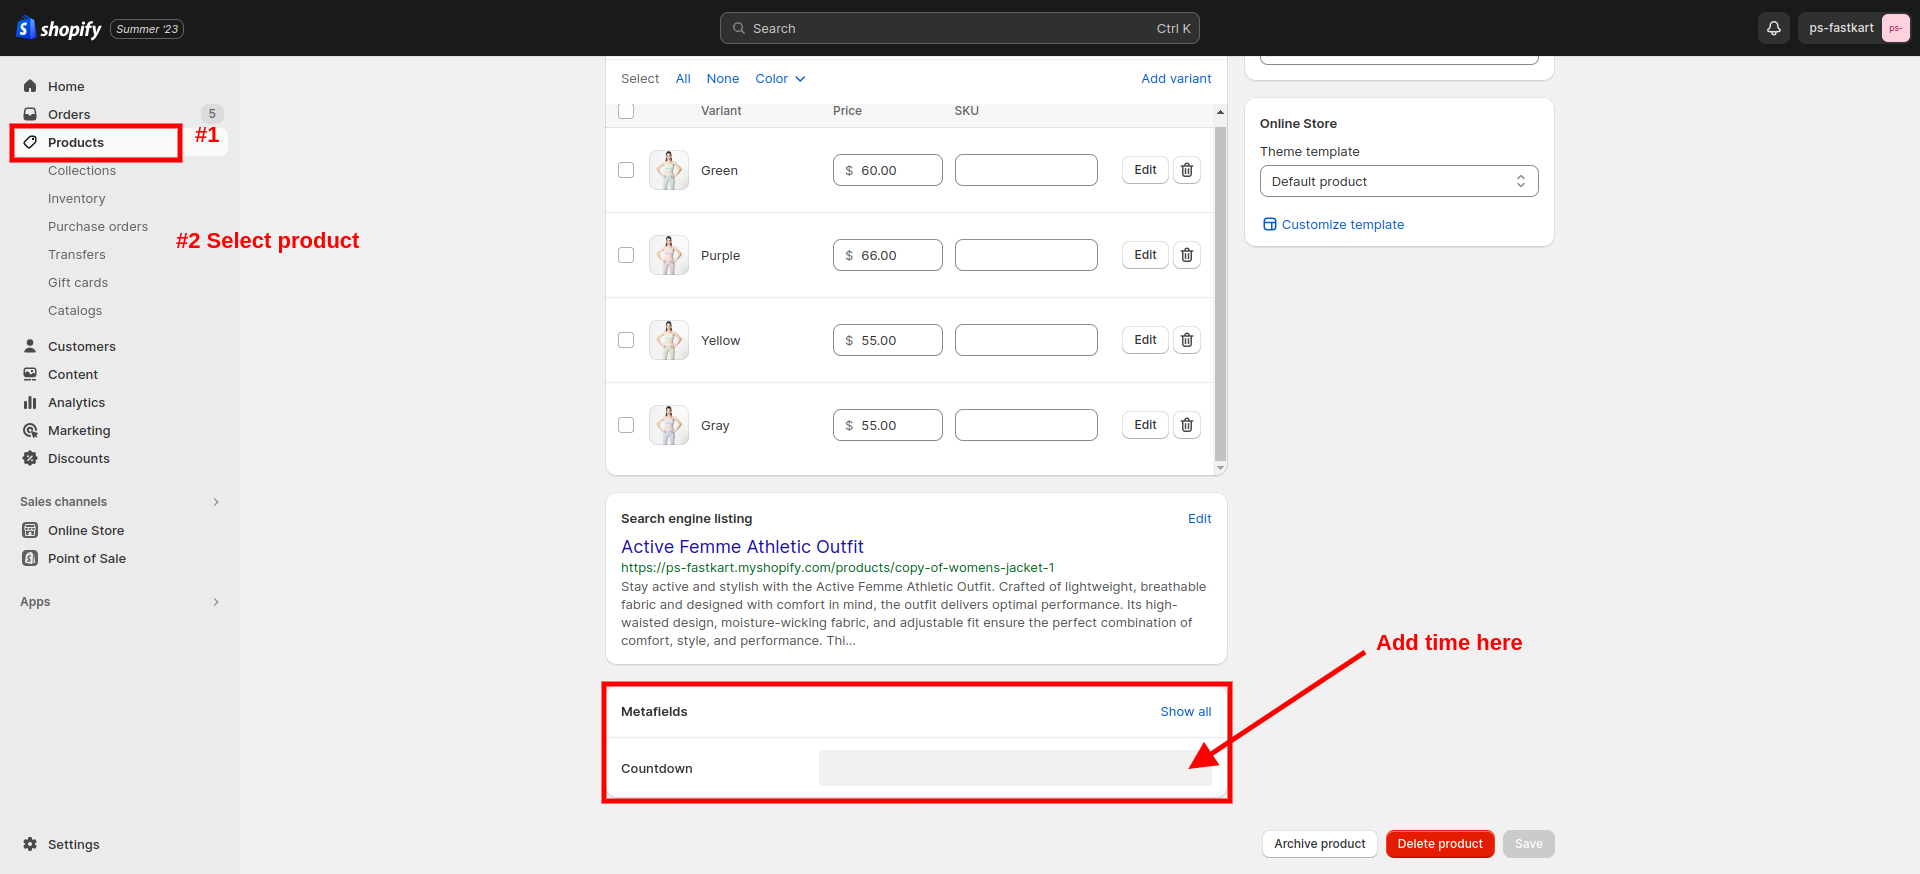
Task: Click the Products tag icon
Action: 30,142
